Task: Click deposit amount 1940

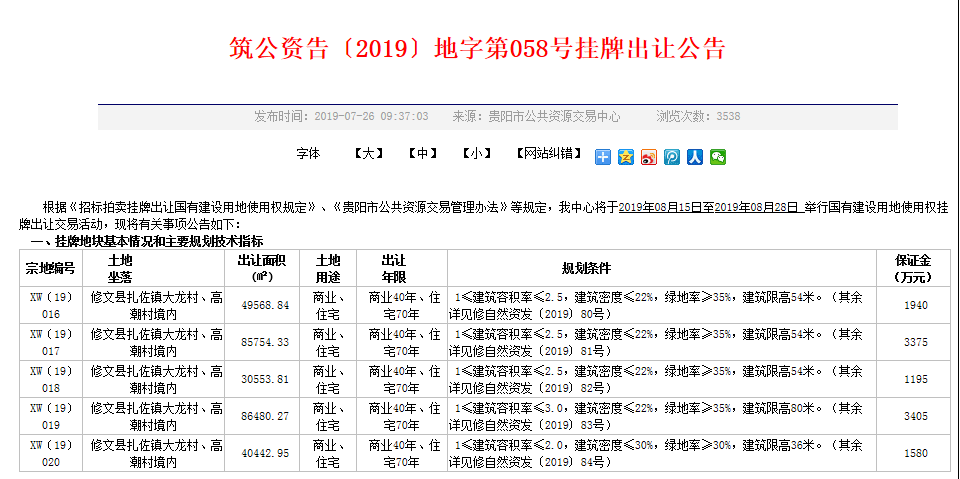Action: tap(916, 306)
